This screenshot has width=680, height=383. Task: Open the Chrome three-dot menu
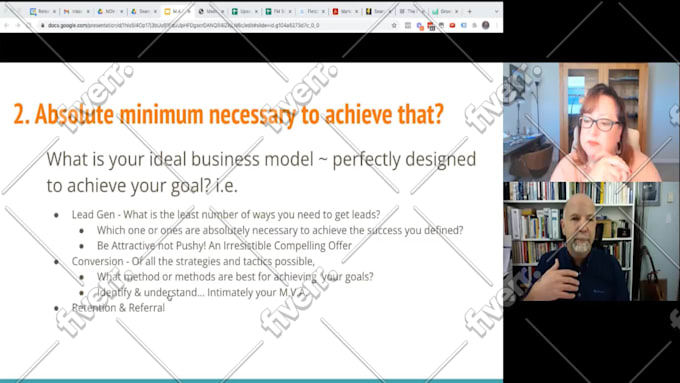pyautogui.click(x=497, y=26)
